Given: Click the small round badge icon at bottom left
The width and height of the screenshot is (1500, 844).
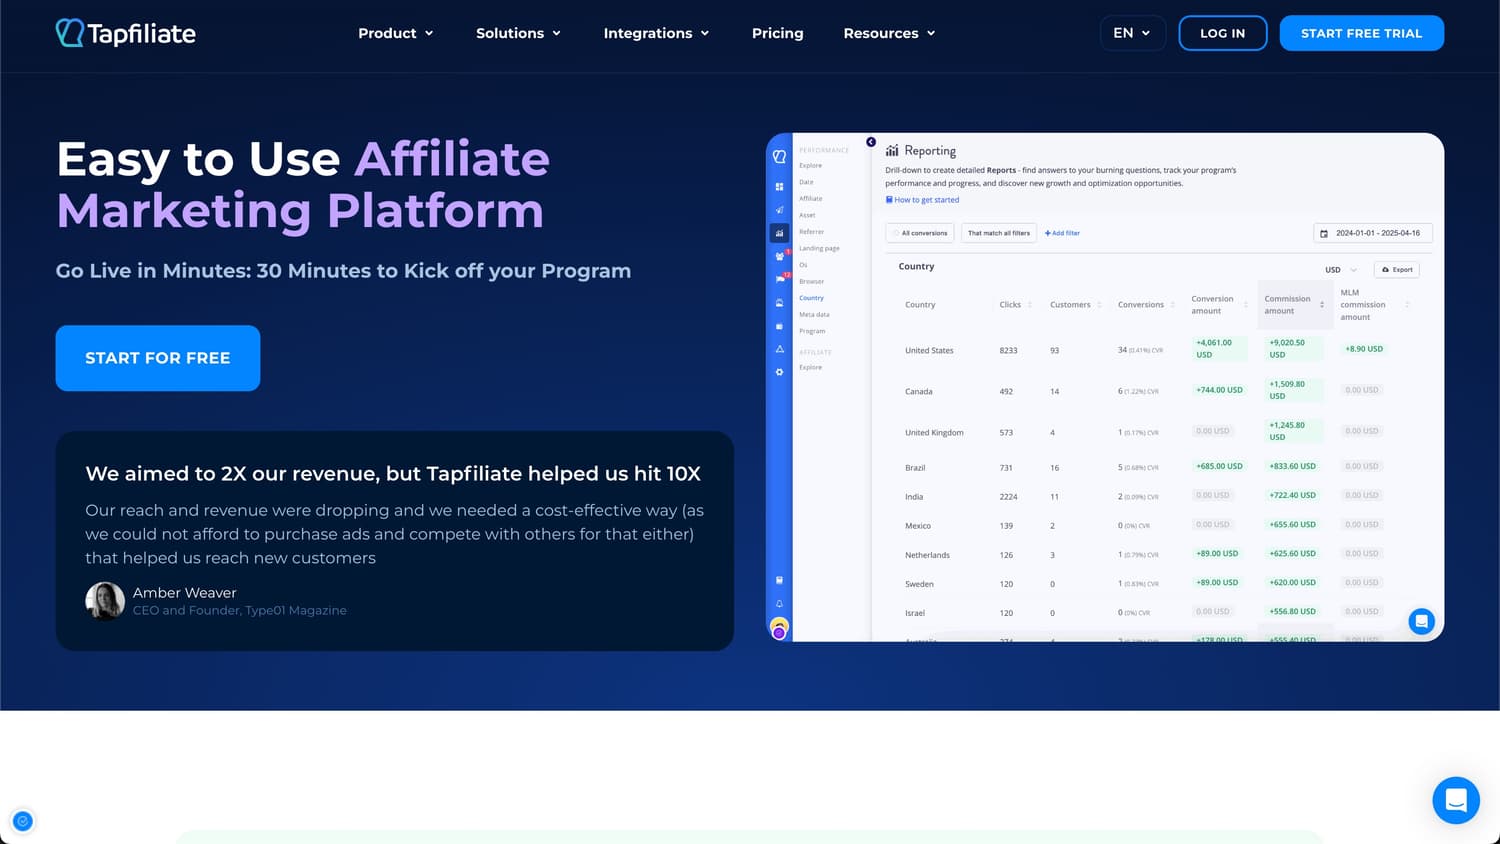Looking at the screenshot, I should [x=23, y=821].
